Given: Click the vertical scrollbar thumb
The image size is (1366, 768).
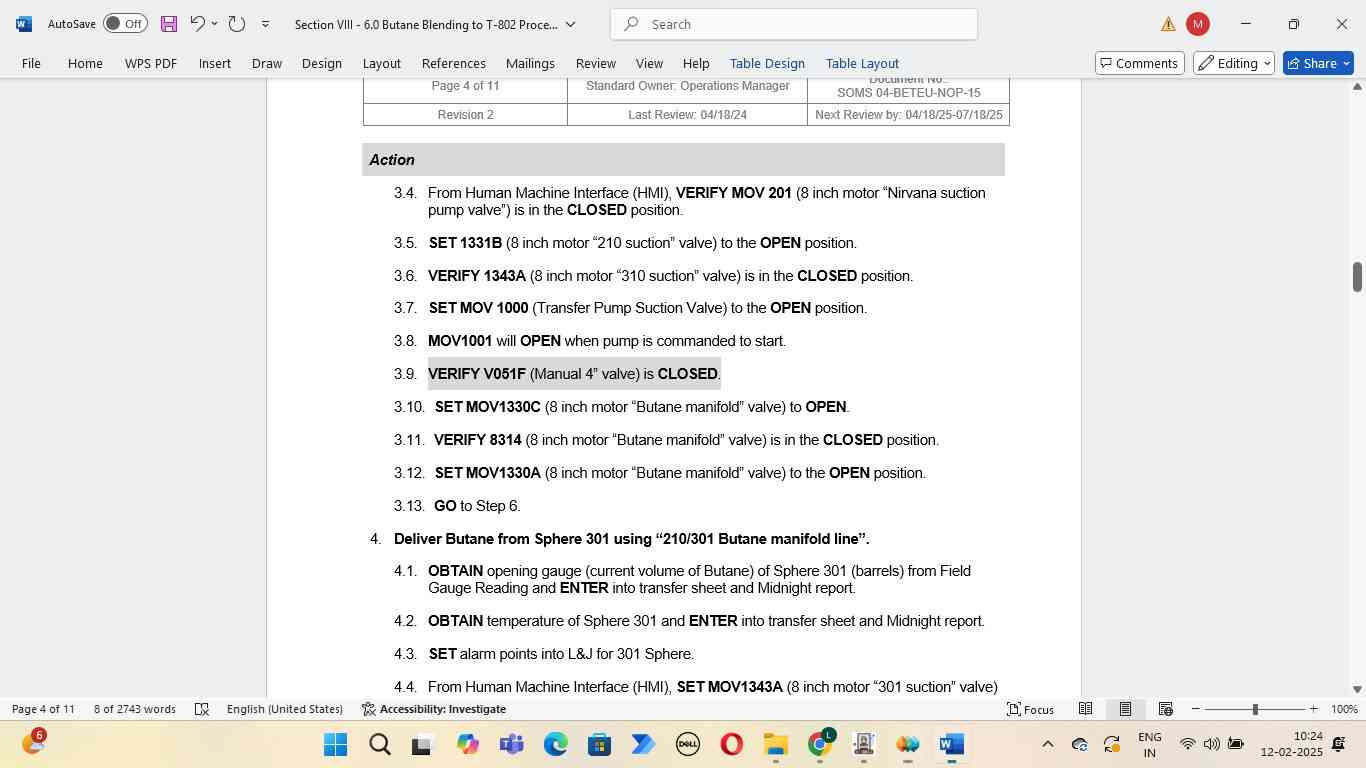Looking at the screenshot, I should 1357,277.
